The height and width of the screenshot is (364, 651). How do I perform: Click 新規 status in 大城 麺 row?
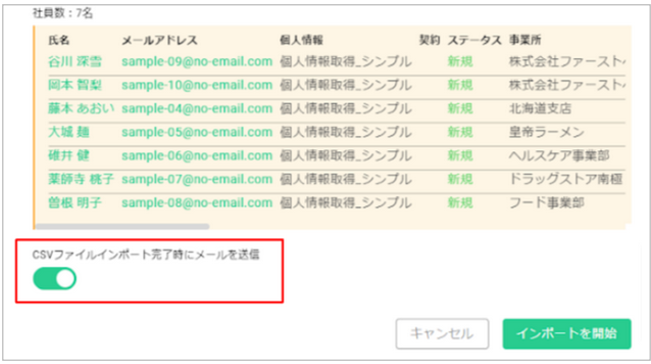pos(460,132)
